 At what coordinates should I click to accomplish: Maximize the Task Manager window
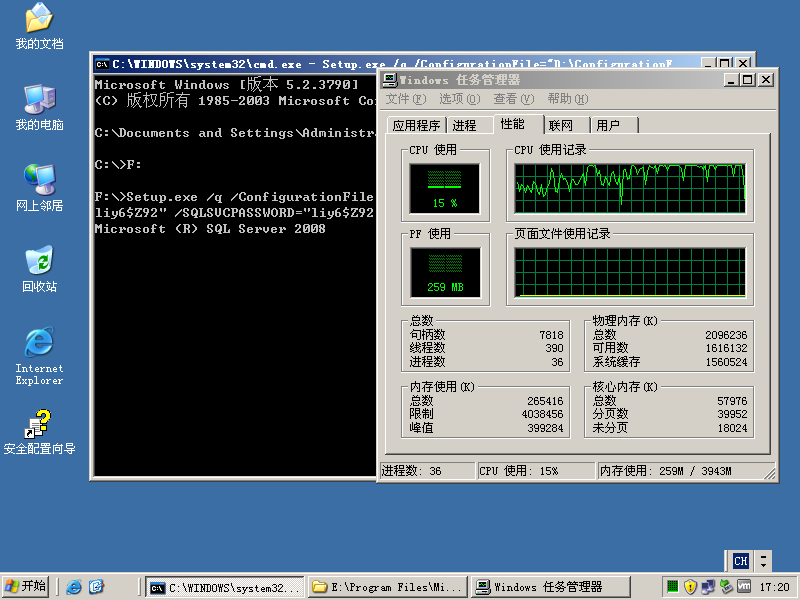(x=747, y=80)
